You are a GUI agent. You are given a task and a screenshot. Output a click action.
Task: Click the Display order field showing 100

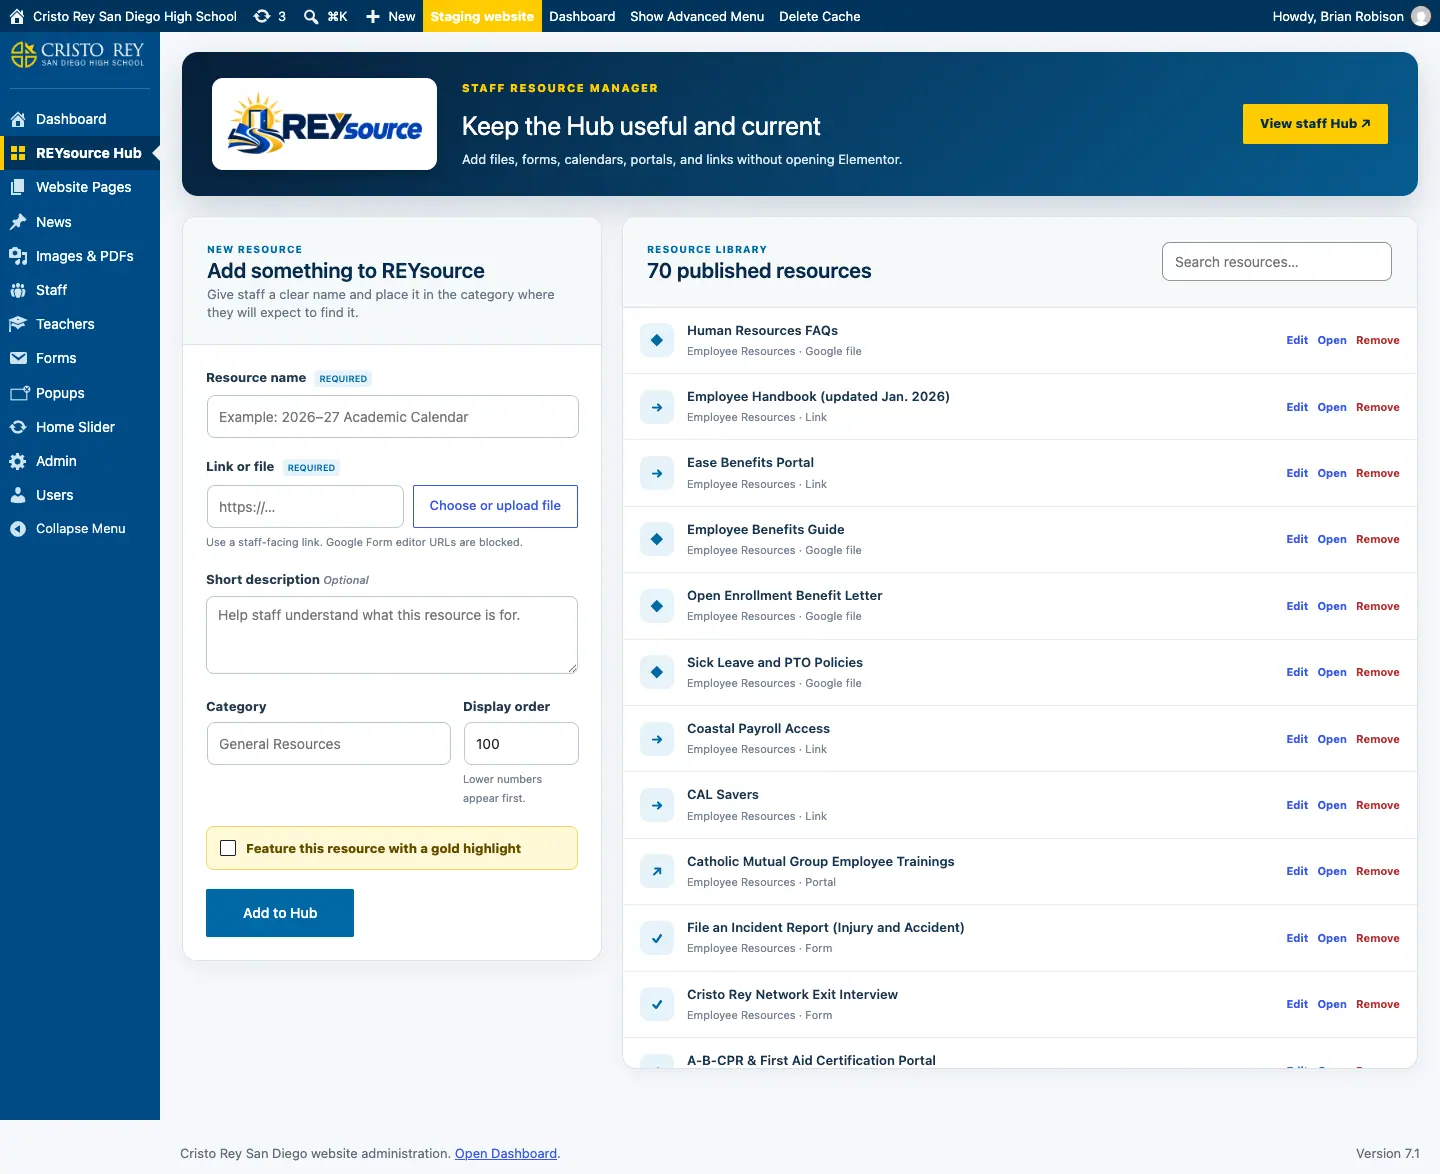pos(521,744)
